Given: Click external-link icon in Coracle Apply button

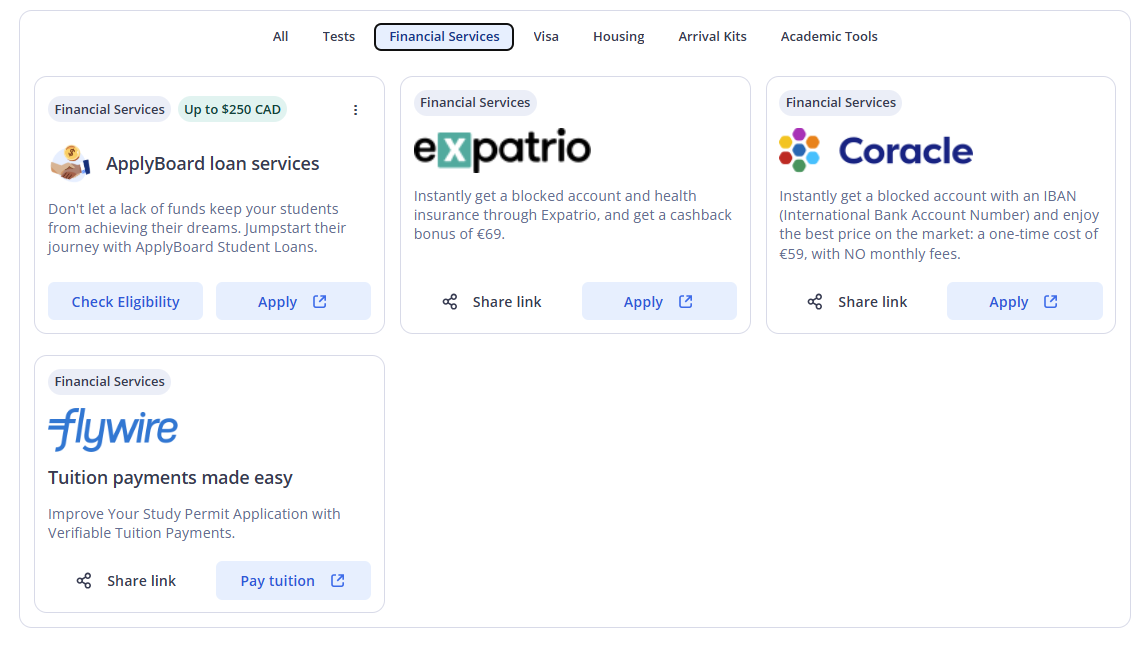Looking at the screenshot, I should (1050, 301).
